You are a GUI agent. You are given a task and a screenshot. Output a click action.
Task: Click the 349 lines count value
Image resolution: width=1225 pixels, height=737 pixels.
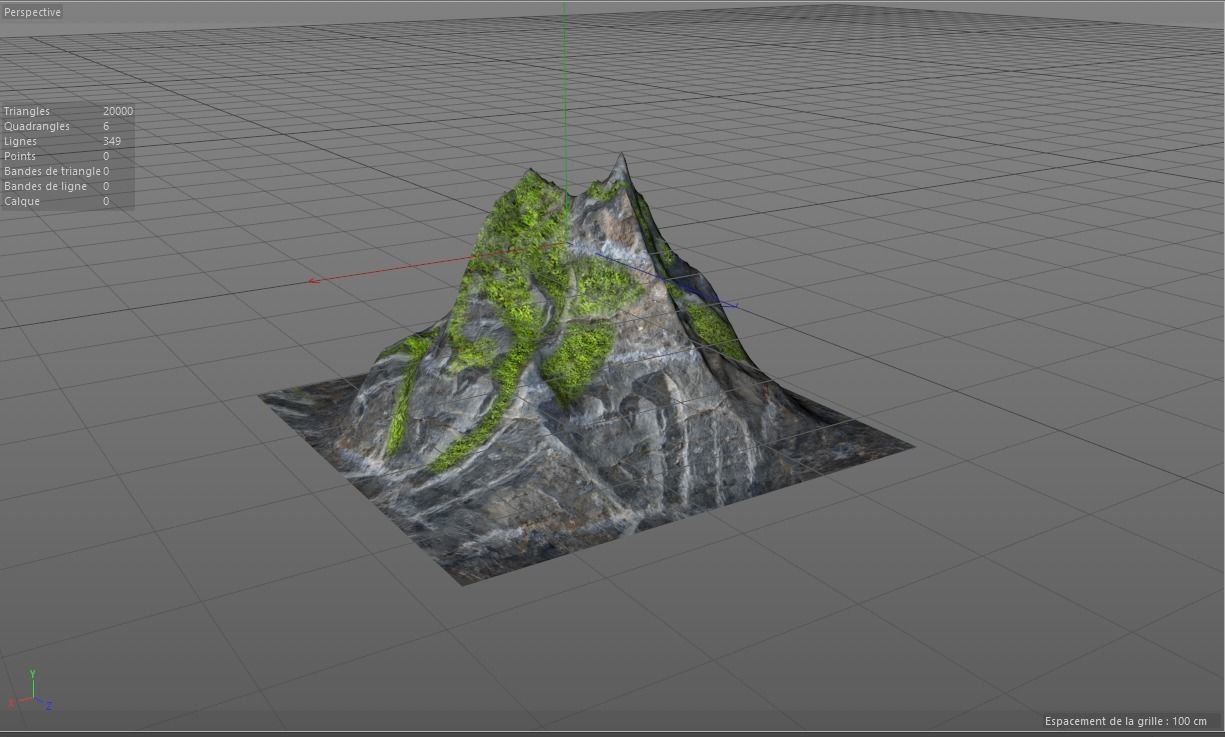[x=111, y=141]
